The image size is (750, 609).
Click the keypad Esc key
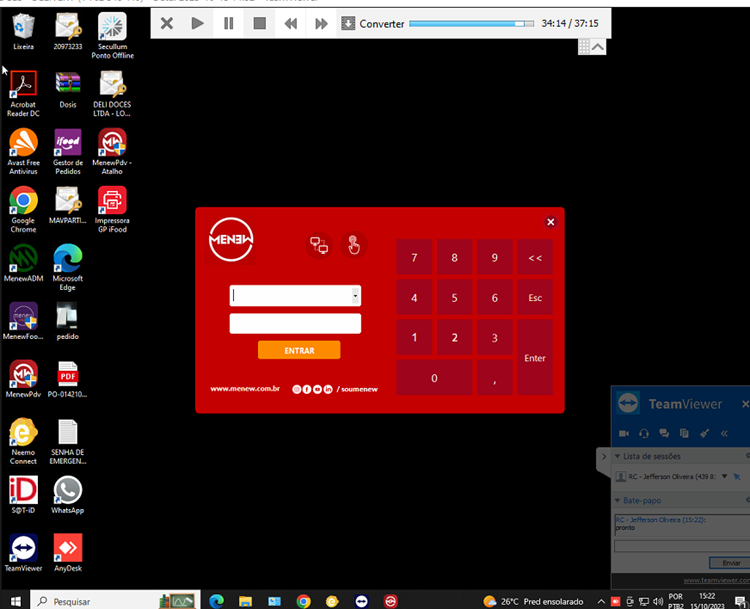click(x=535, y=298)
